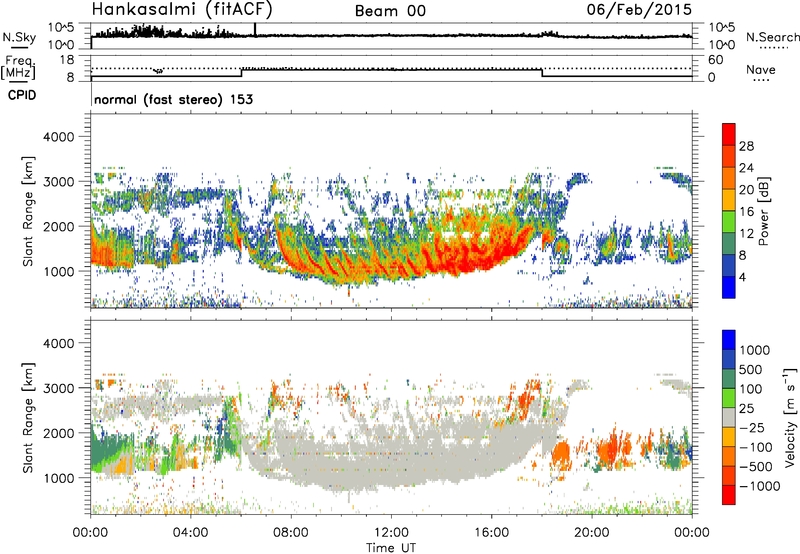Screen dimensions: 800x554
Task: Click the '04:00' time tick label
Action: [190, 533]
